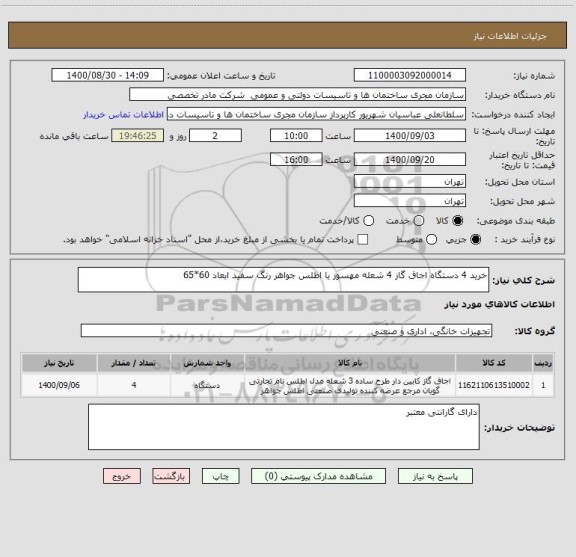This screenshot has height=557, width=576.
Task: Click the price validity time 16:00
Action: tap(296, 159)
